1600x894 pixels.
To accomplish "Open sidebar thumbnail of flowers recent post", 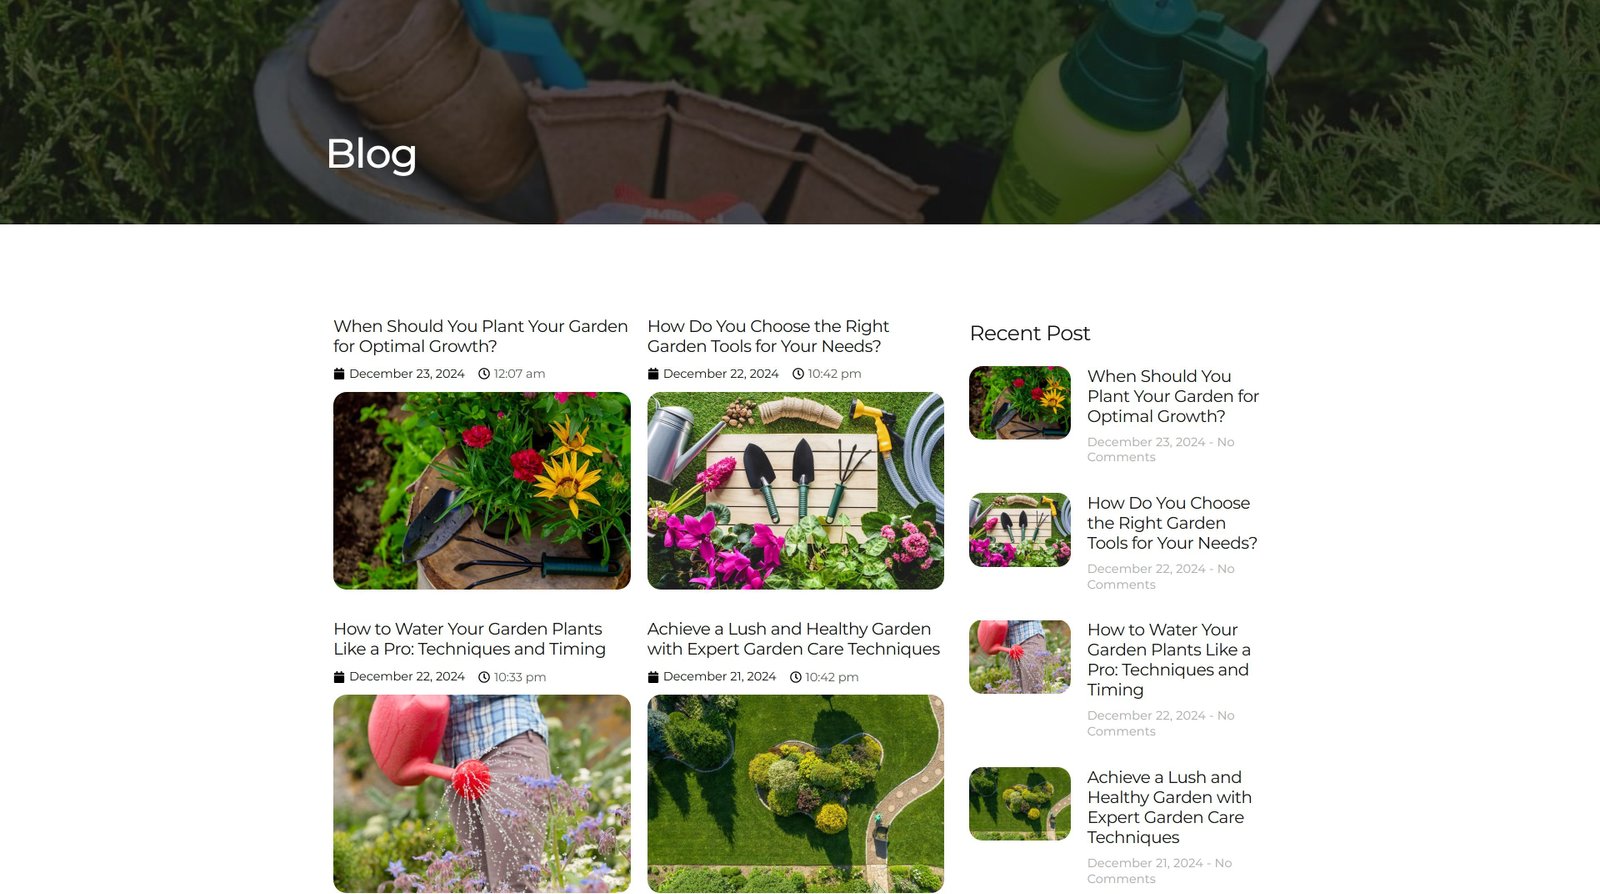I will coord(1020,403).
